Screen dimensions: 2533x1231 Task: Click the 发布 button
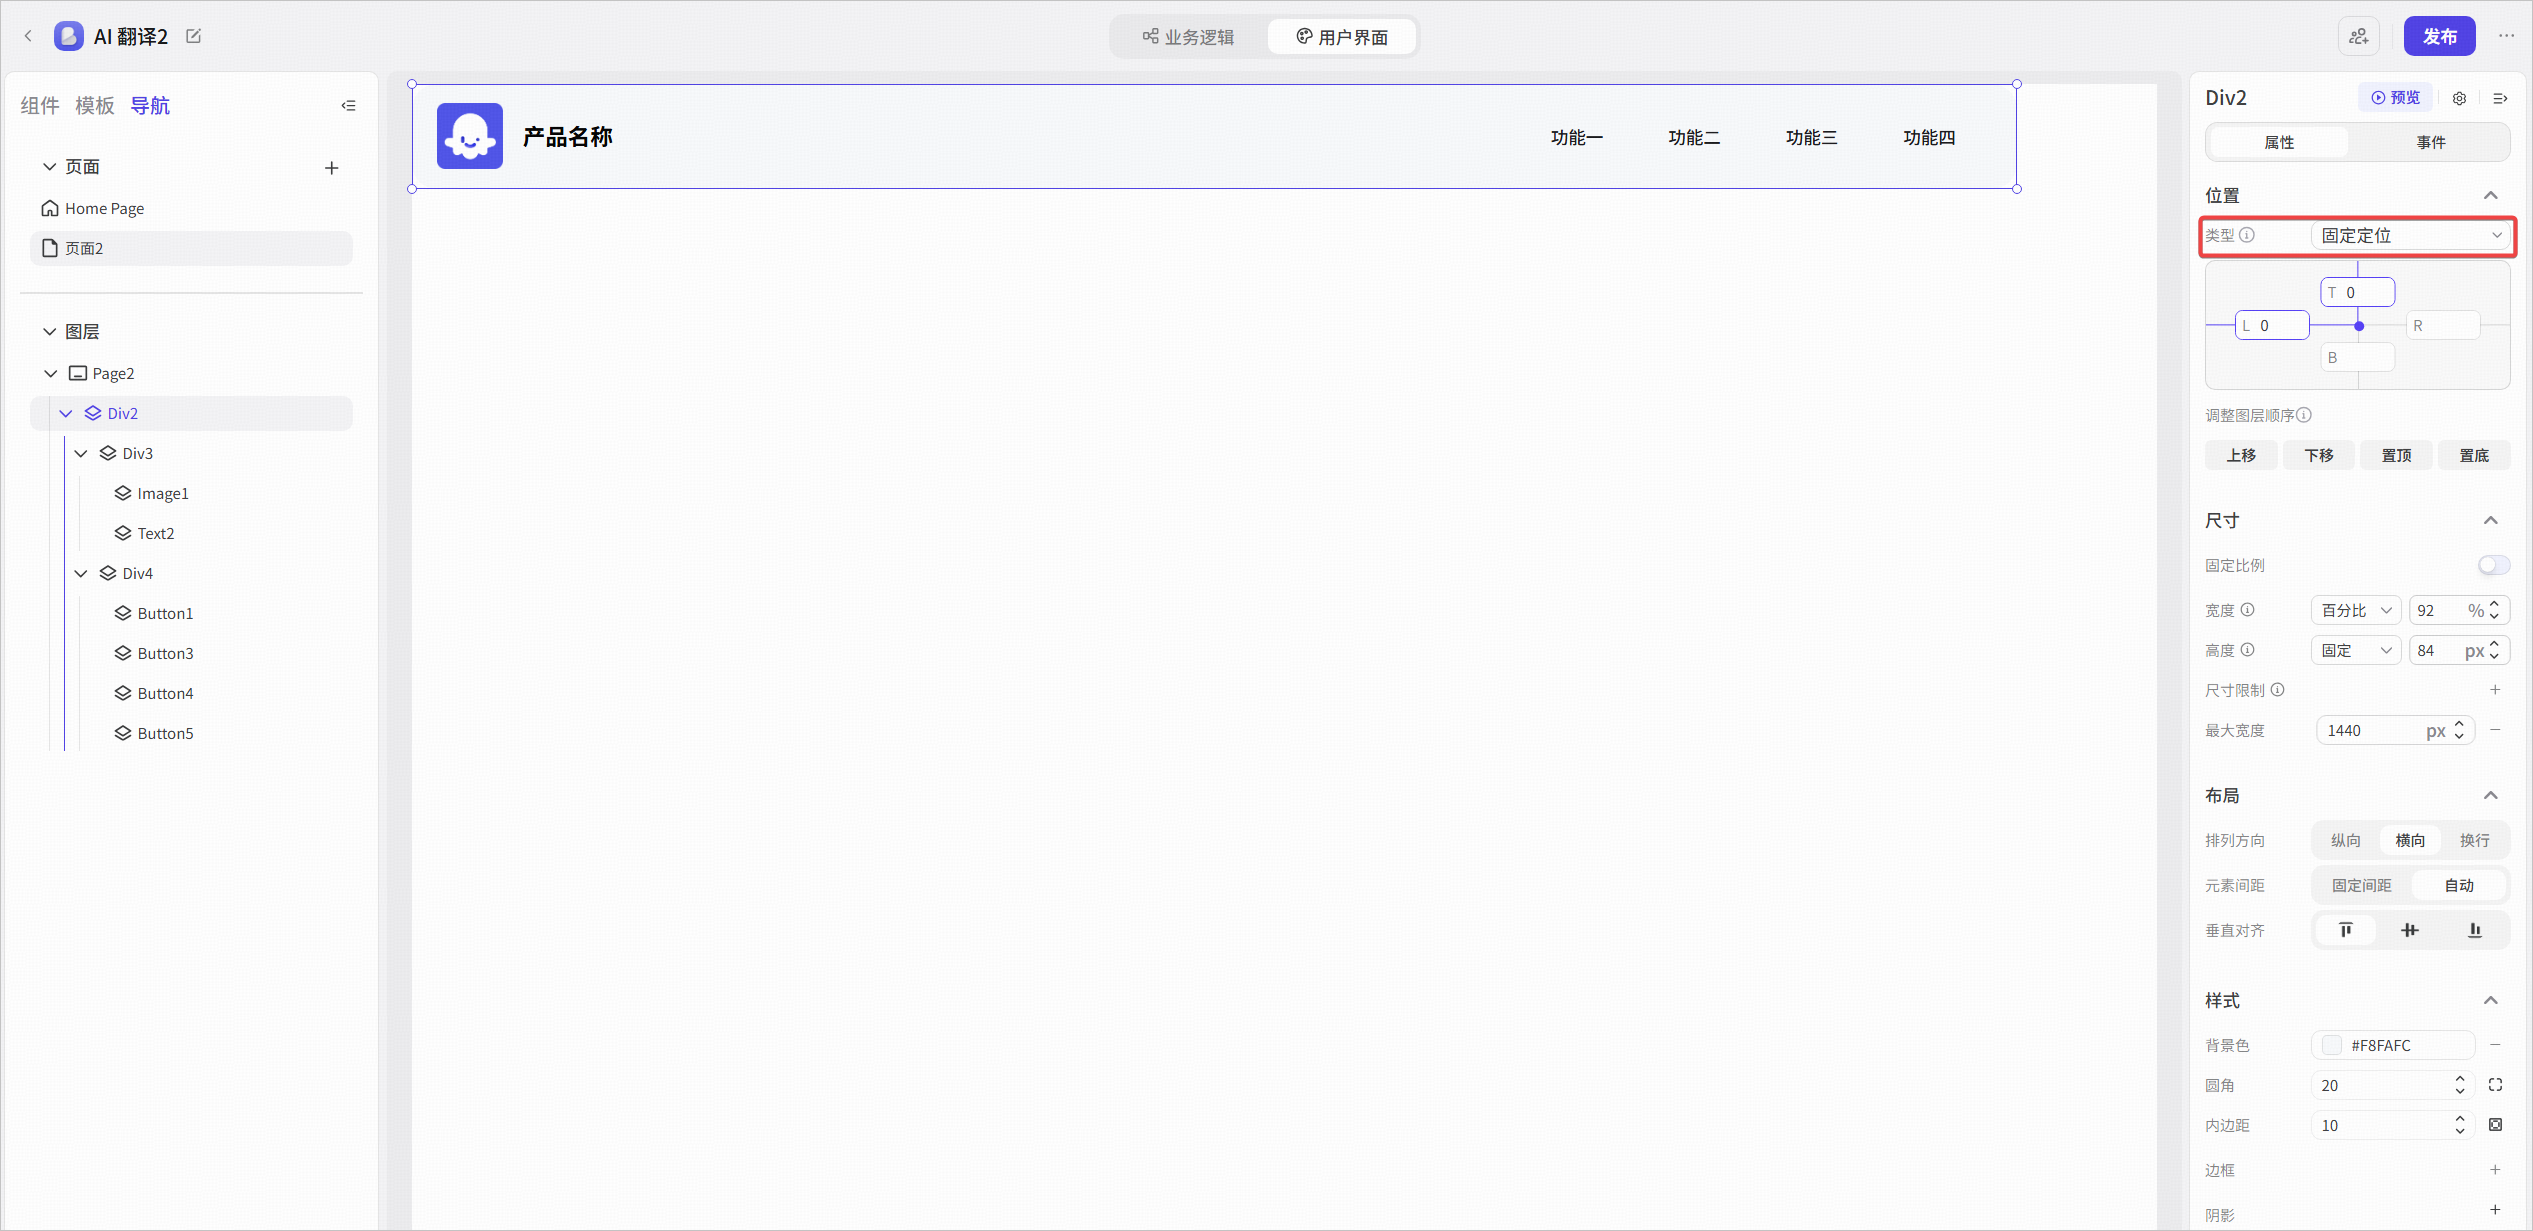coord(2440,36)
